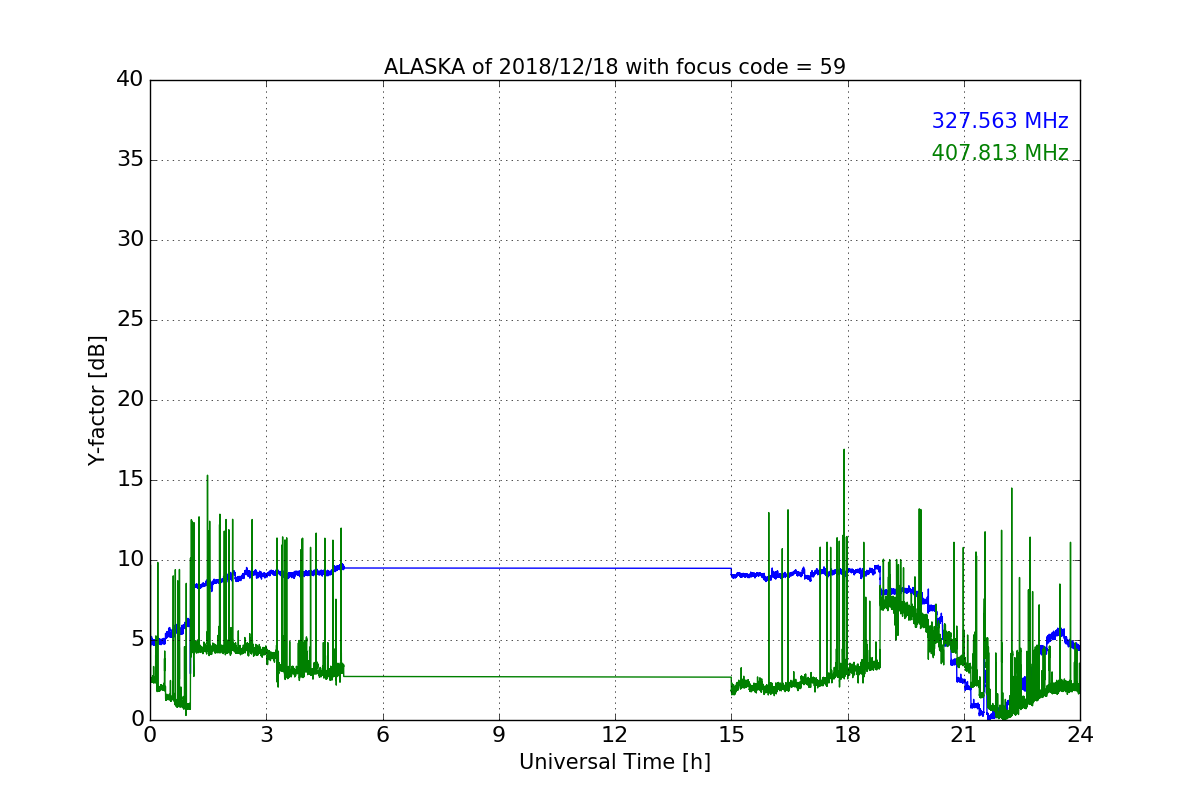This screenshot has width=1200, height=800.
Task: Select the green 407.813 MHz legend label
Action: coord(1000,153)
